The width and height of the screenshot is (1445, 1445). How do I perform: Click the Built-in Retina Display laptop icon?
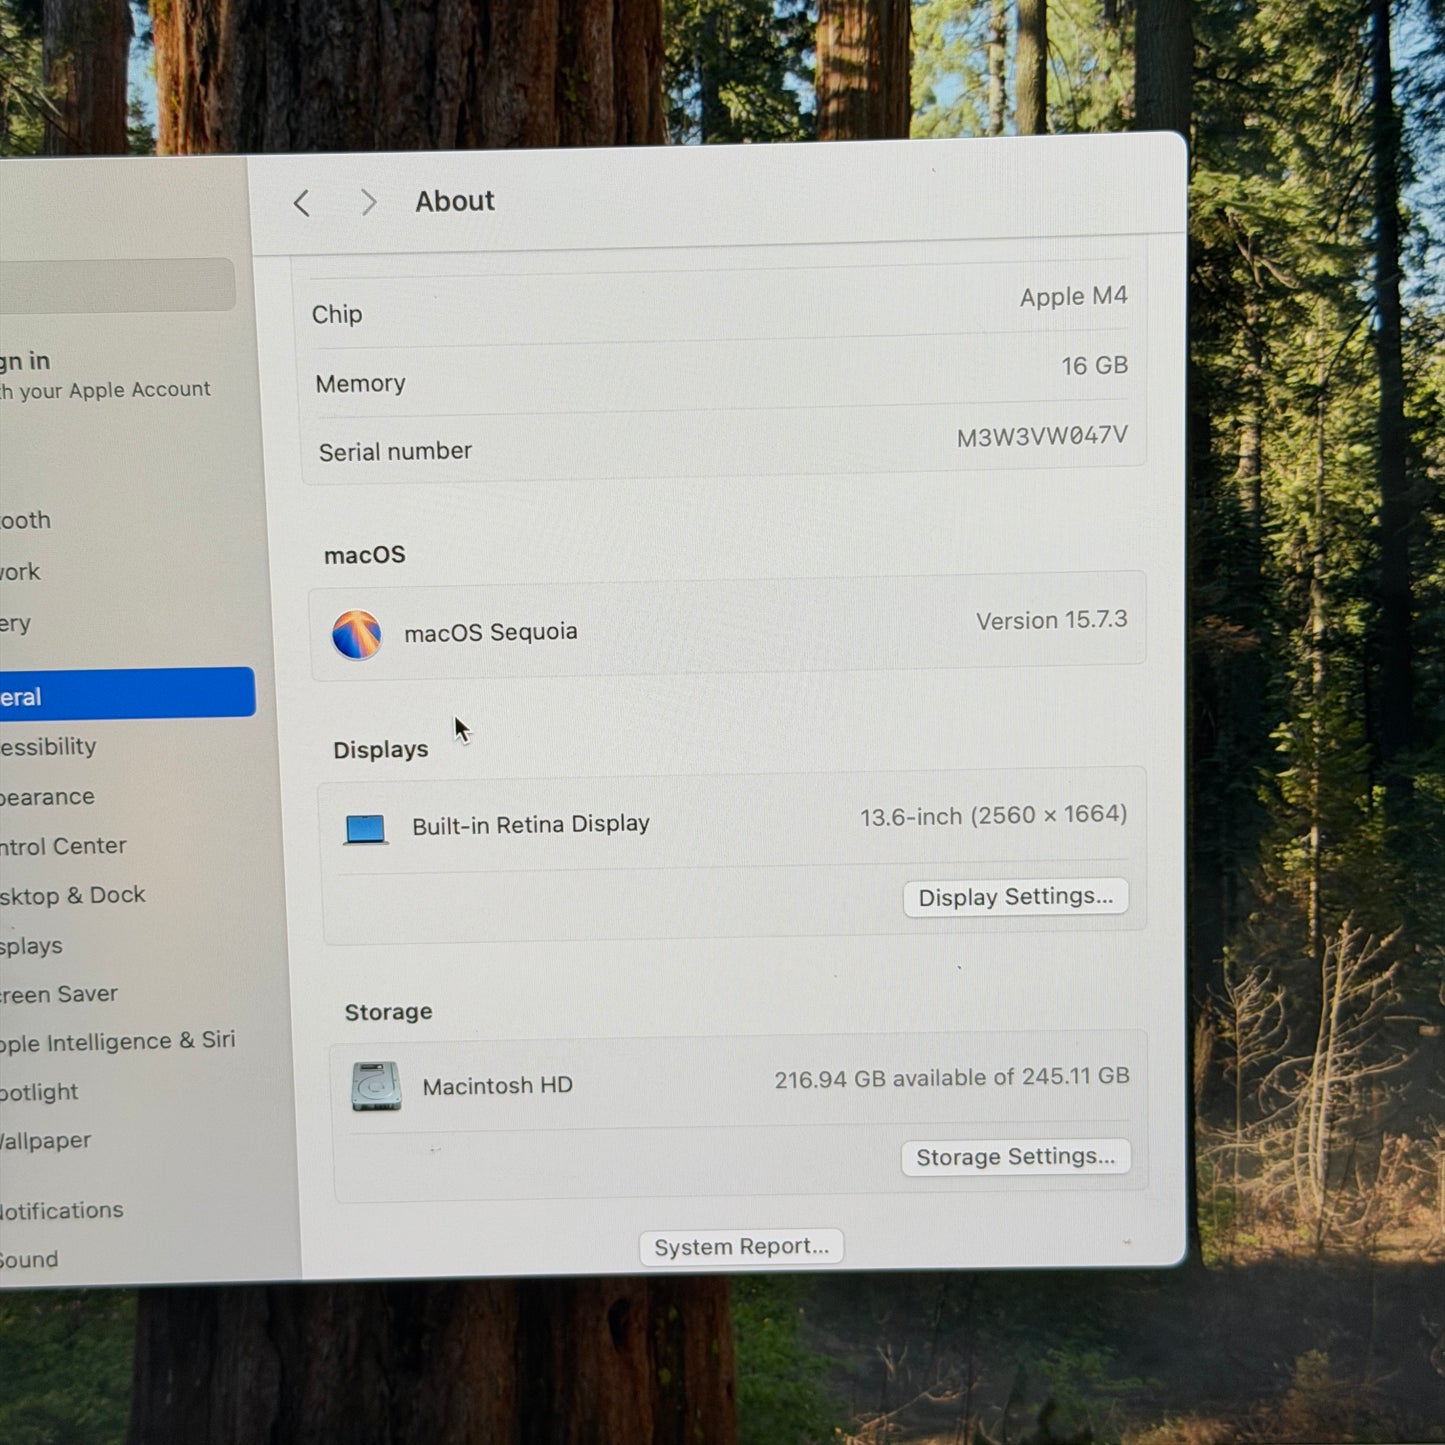tap(365, 829)
